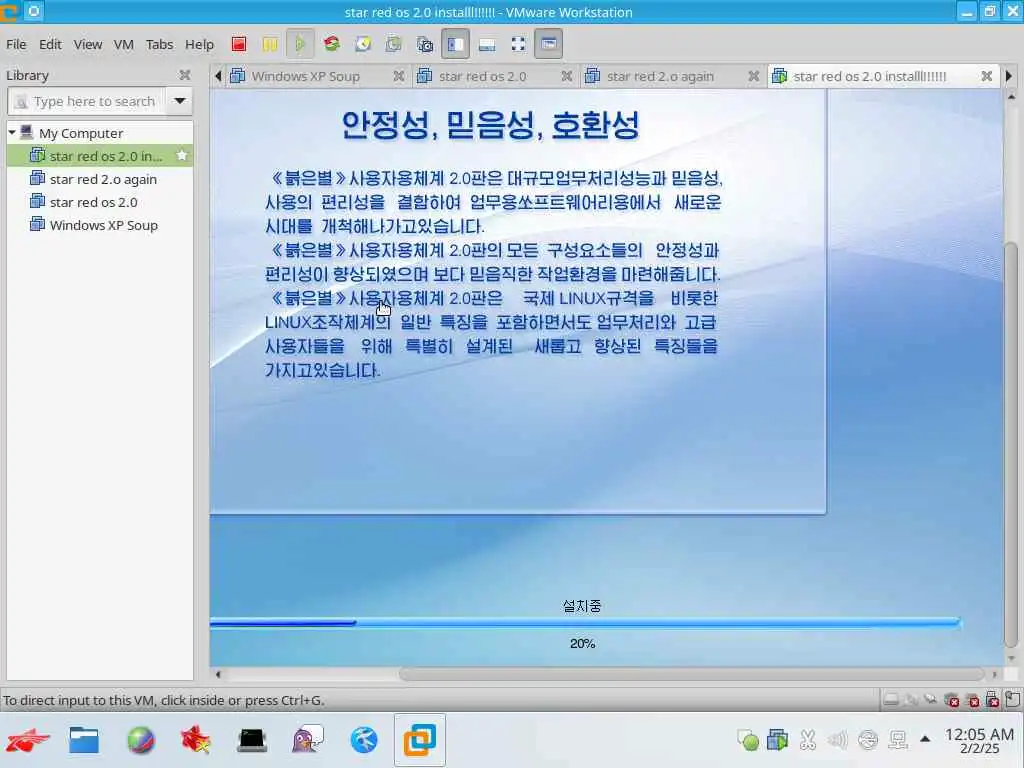Viewport: 1024px width, 768px height.
Task: Open the View menu
Action: point(88,44)
